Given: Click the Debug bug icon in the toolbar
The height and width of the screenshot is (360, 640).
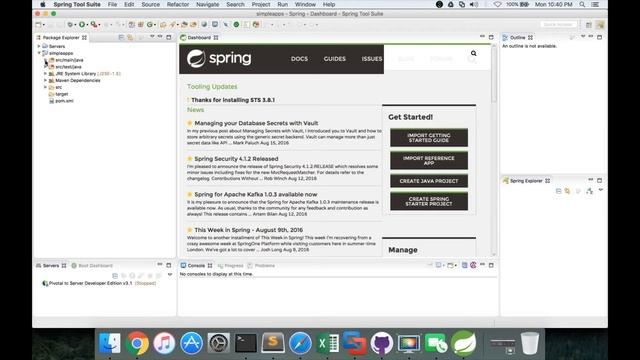Looking at the screenshot, I should [x=70, y=24].
